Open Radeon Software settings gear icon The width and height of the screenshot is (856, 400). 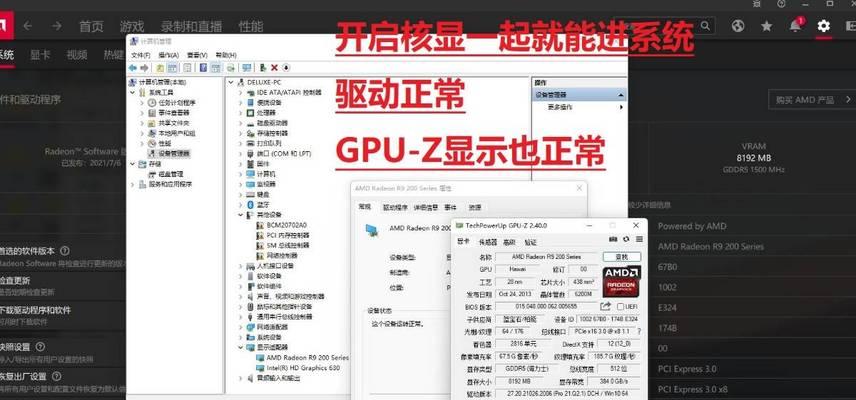[x=823, y=26]
